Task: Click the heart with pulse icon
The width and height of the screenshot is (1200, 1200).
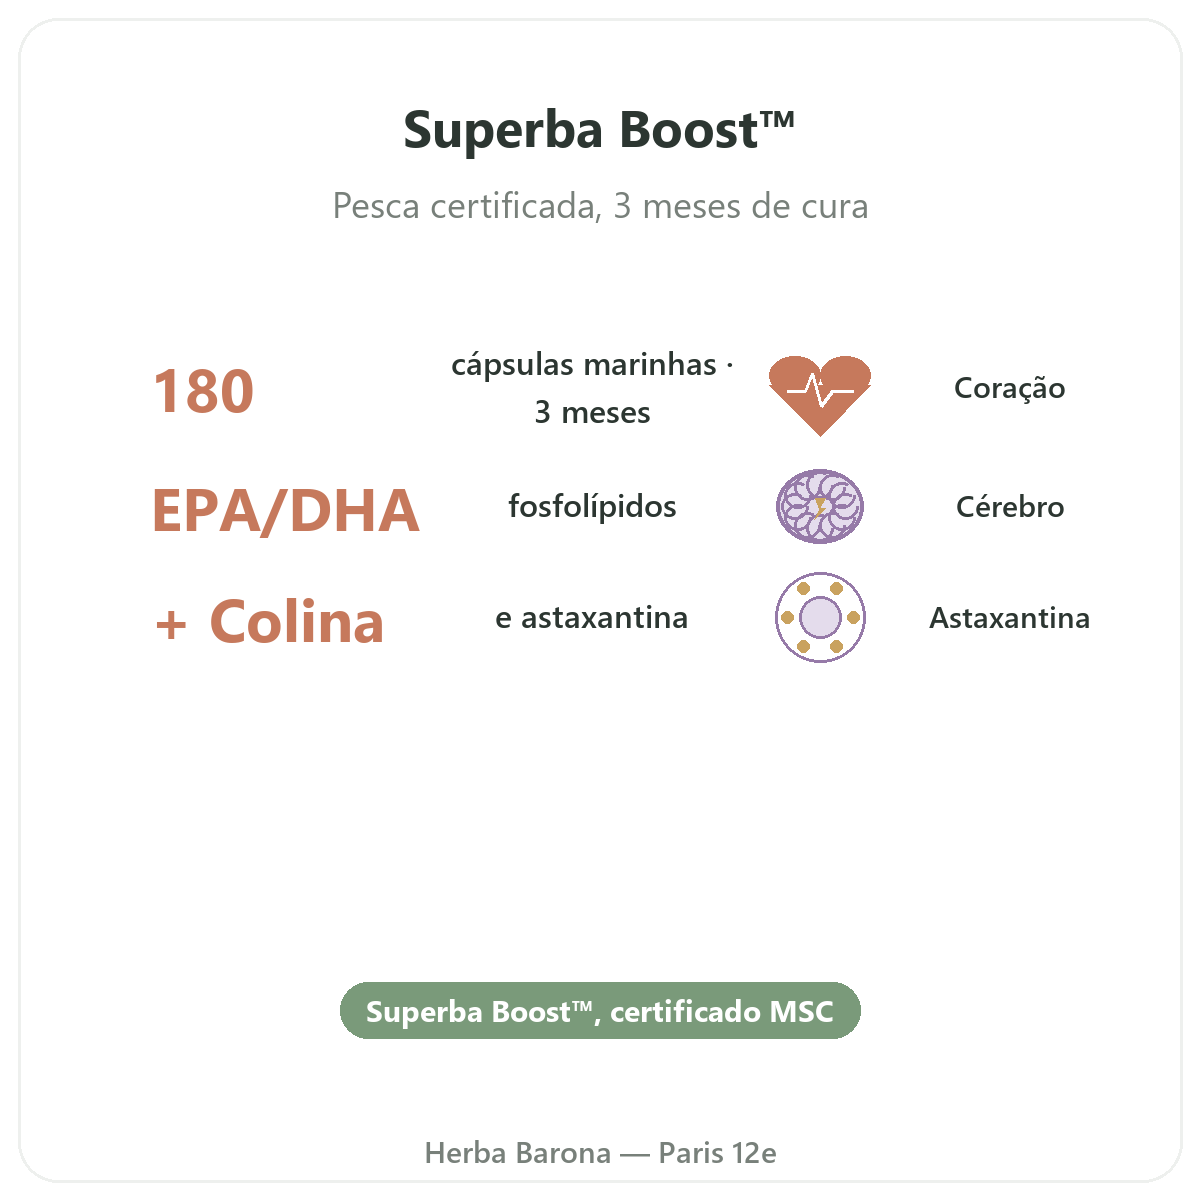Action: click(820, 395)
